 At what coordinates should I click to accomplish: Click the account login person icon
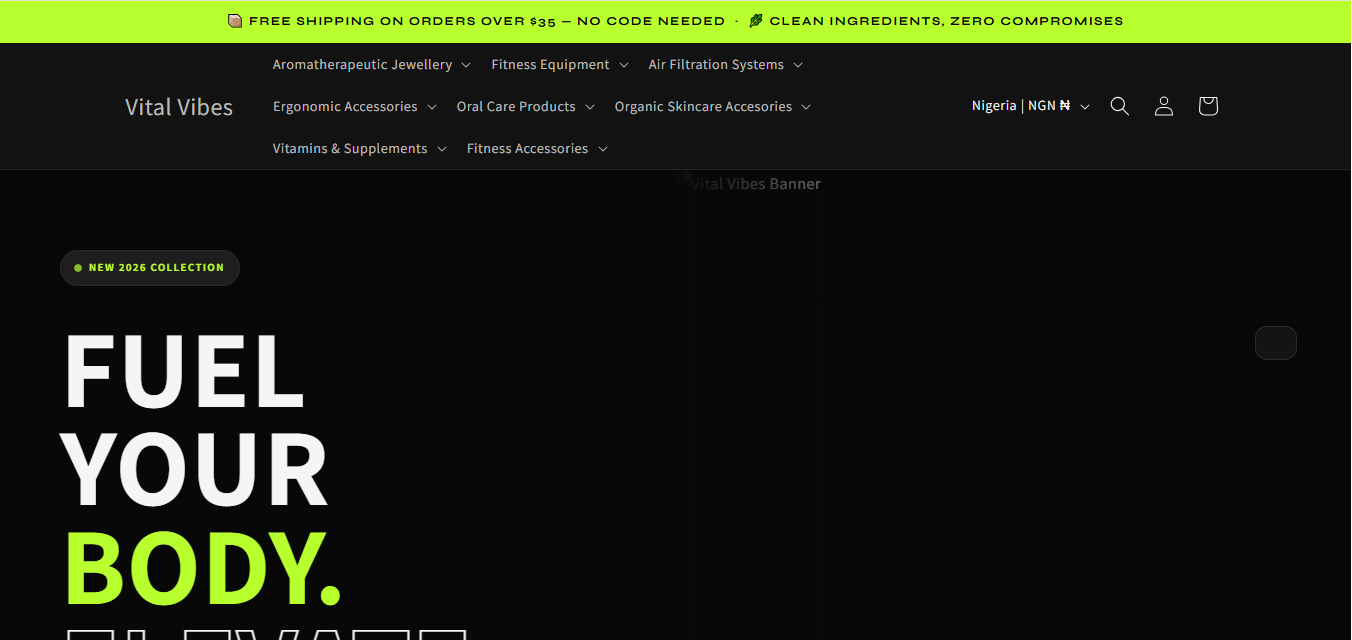click(x=1163, y=106)
